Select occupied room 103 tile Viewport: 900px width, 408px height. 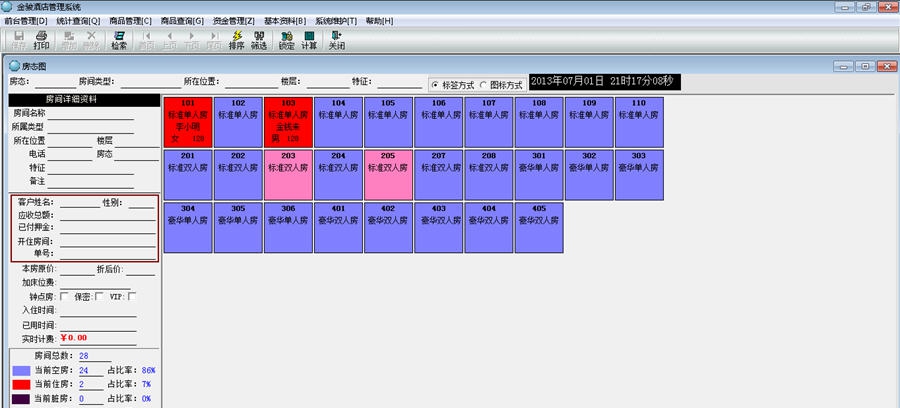pos(288,122)
